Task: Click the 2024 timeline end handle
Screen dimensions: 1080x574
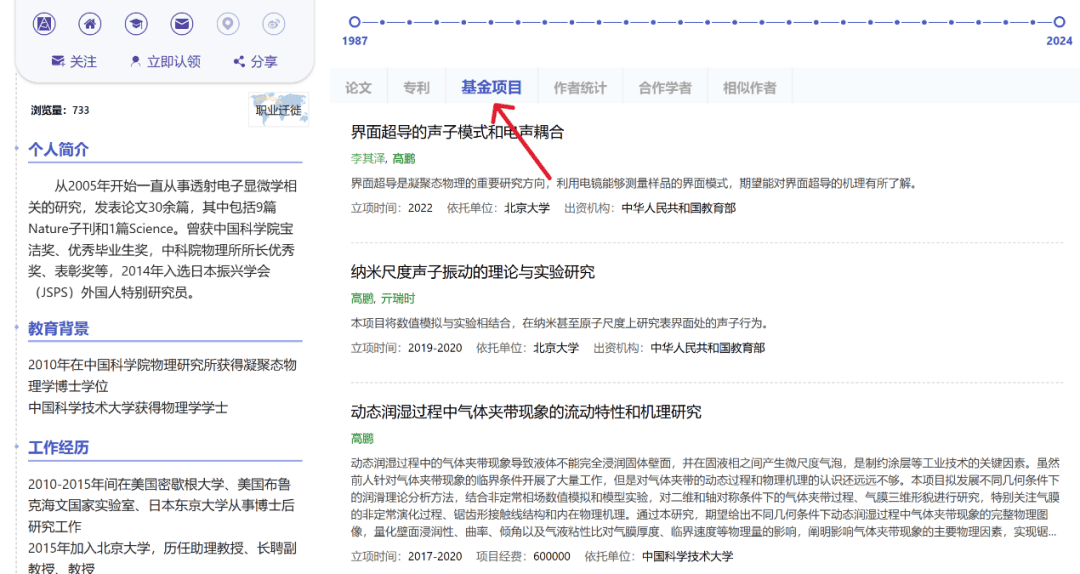Action: point(1059,21)
